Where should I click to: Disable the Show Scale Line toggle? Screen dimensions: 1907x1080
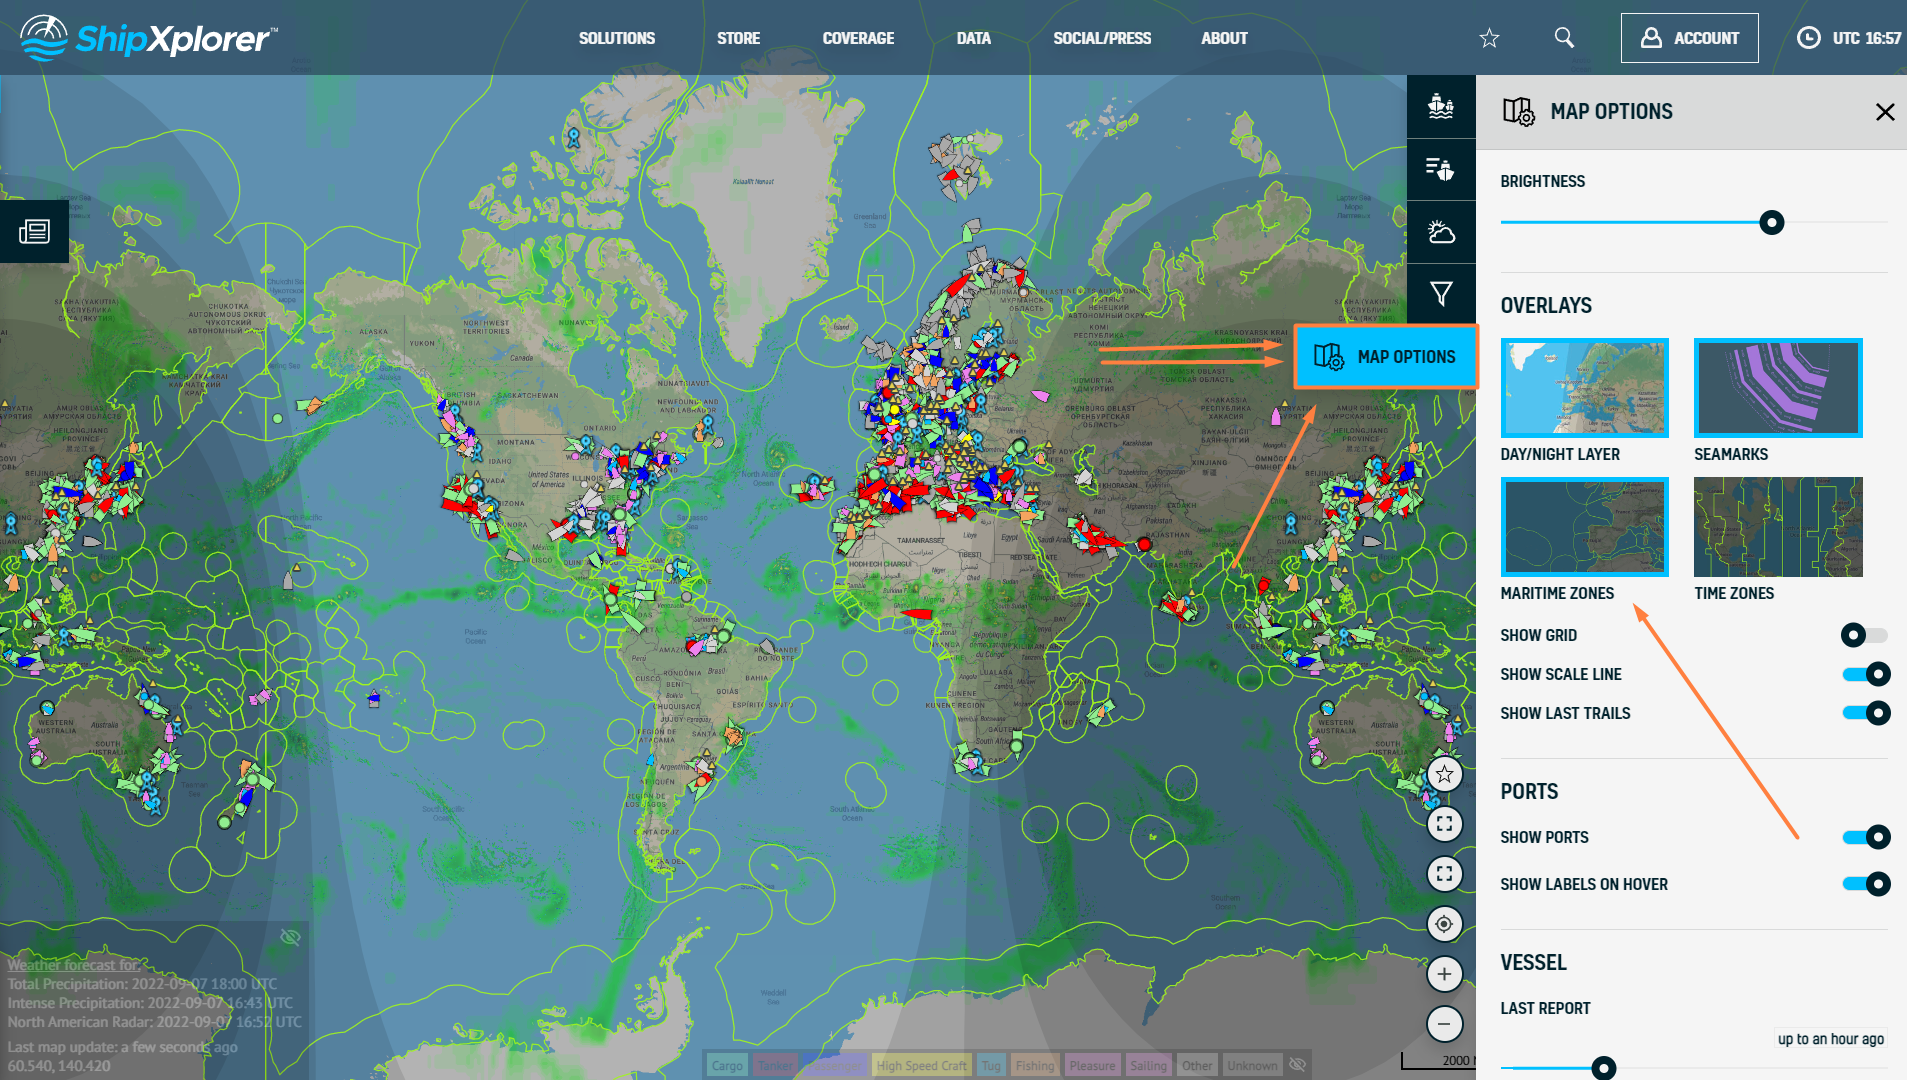(x=1865, y=674)
